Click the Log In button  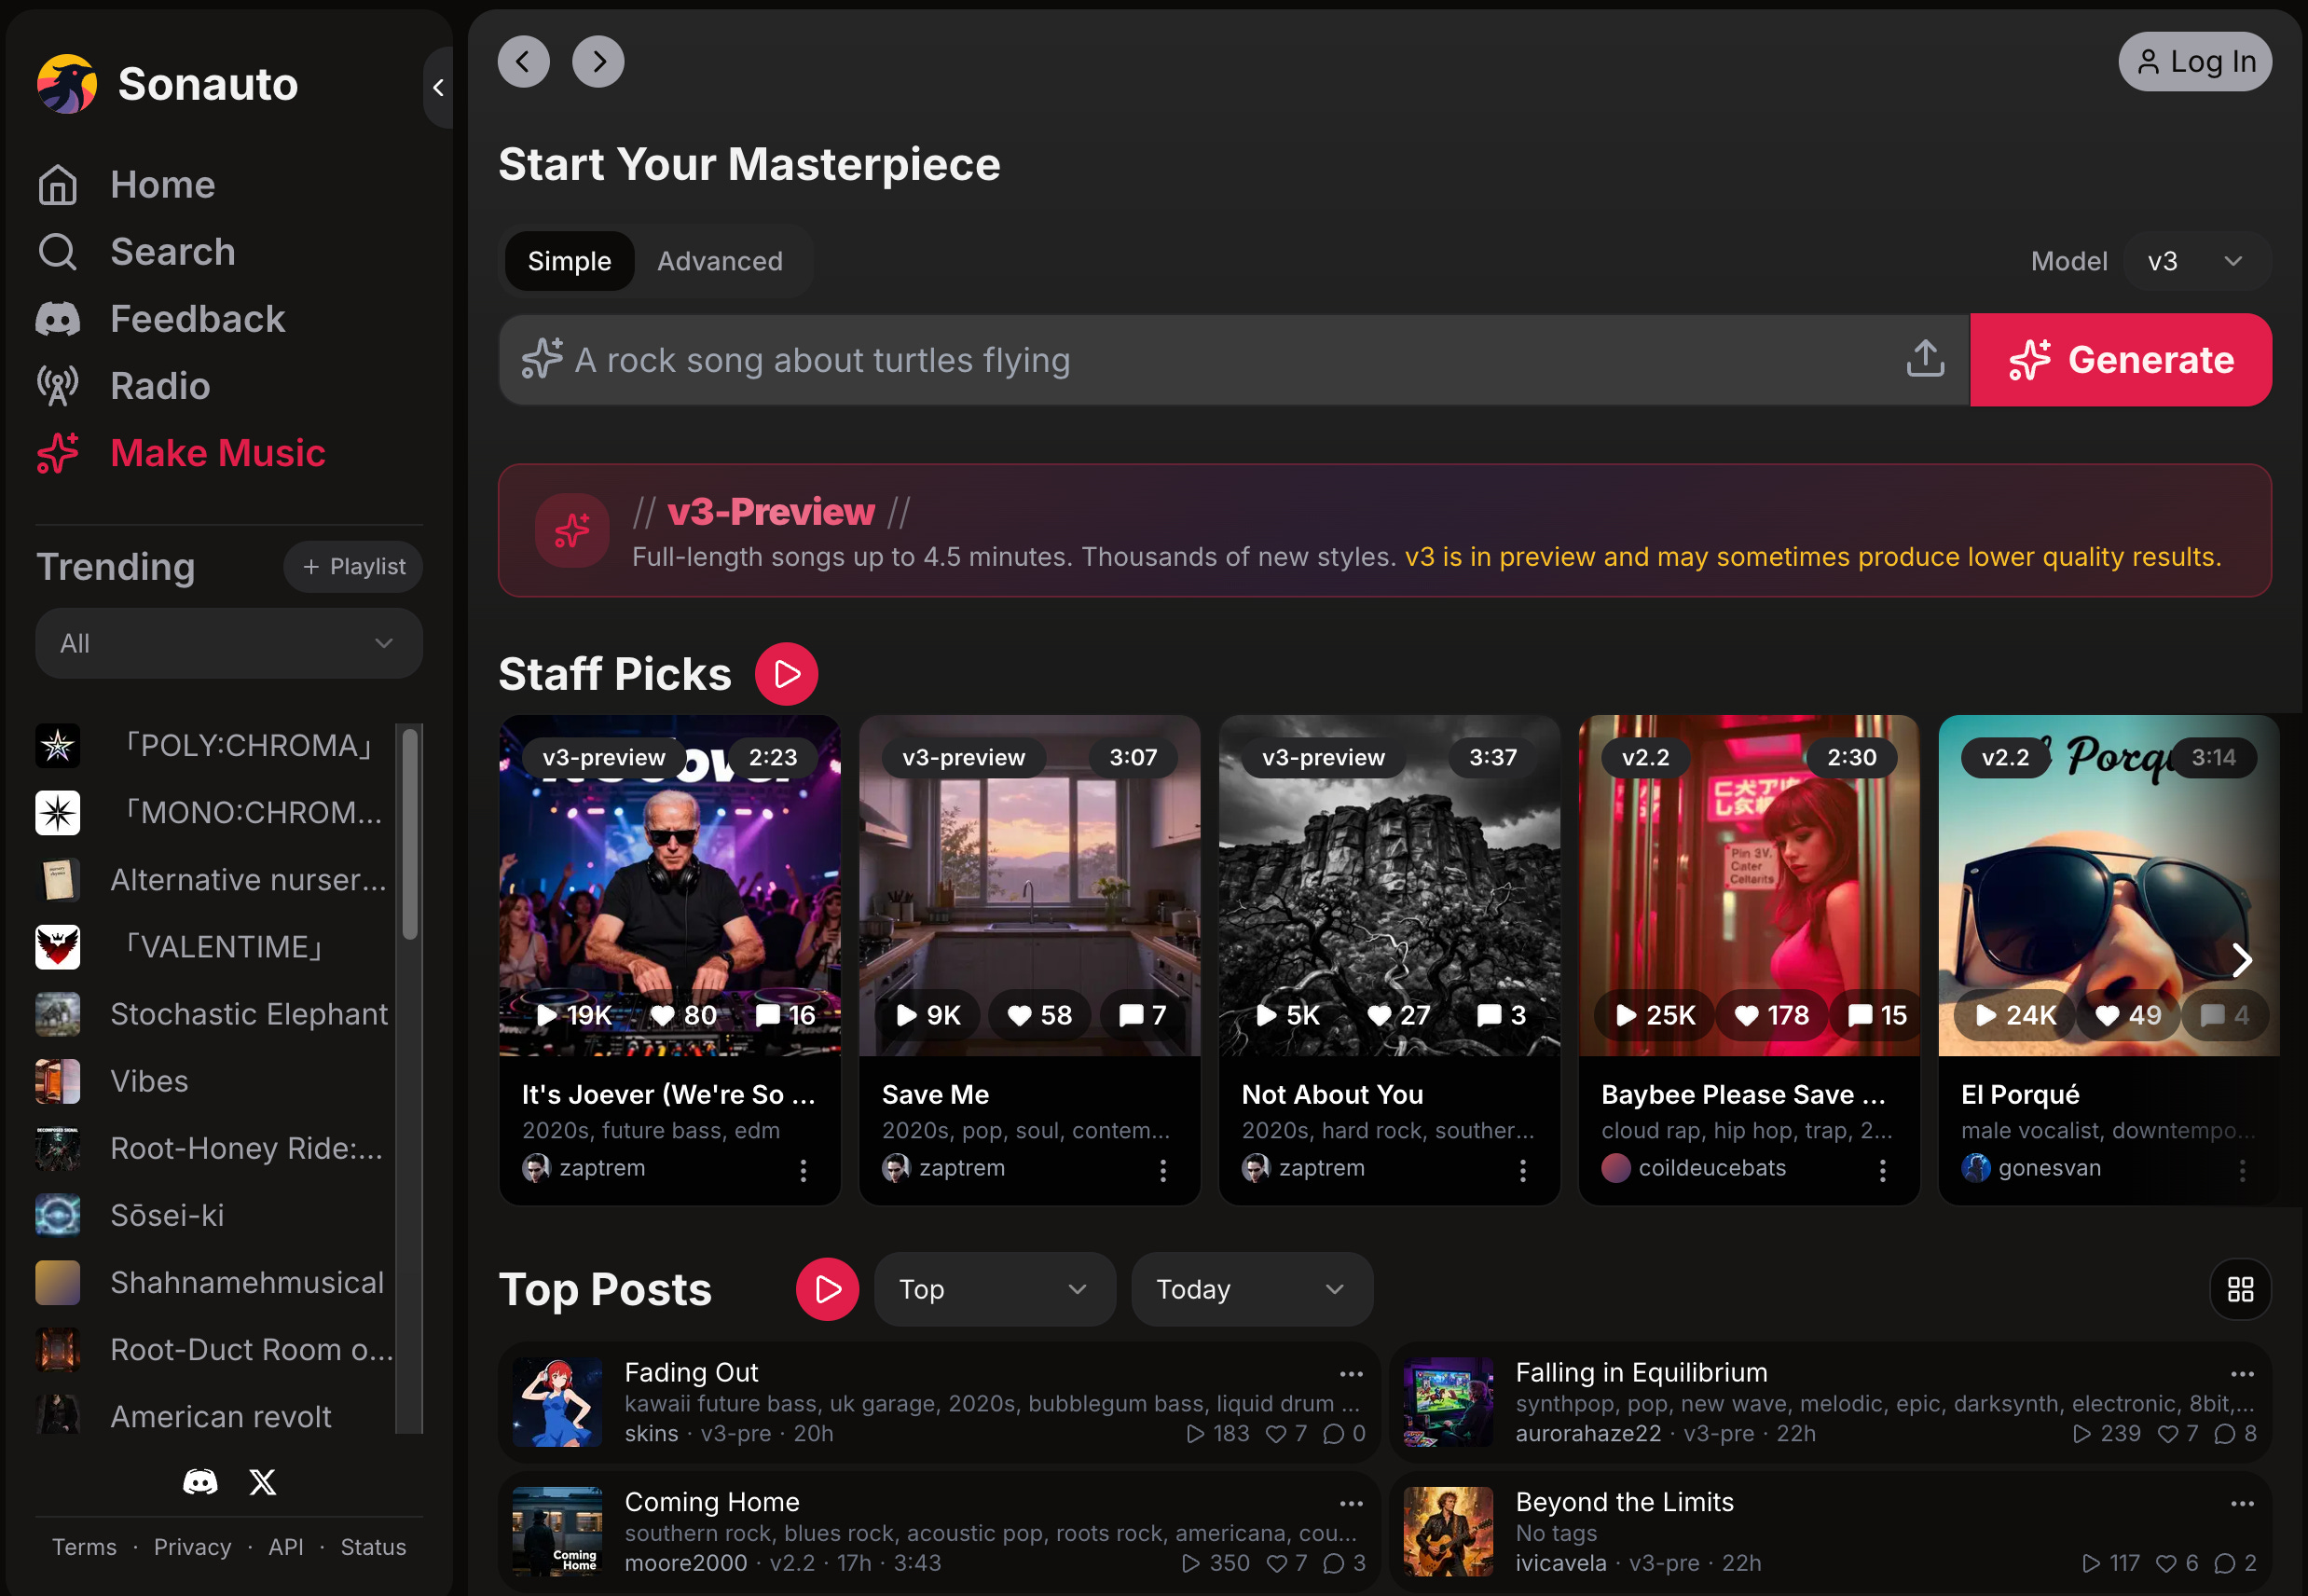(2194, 62)
